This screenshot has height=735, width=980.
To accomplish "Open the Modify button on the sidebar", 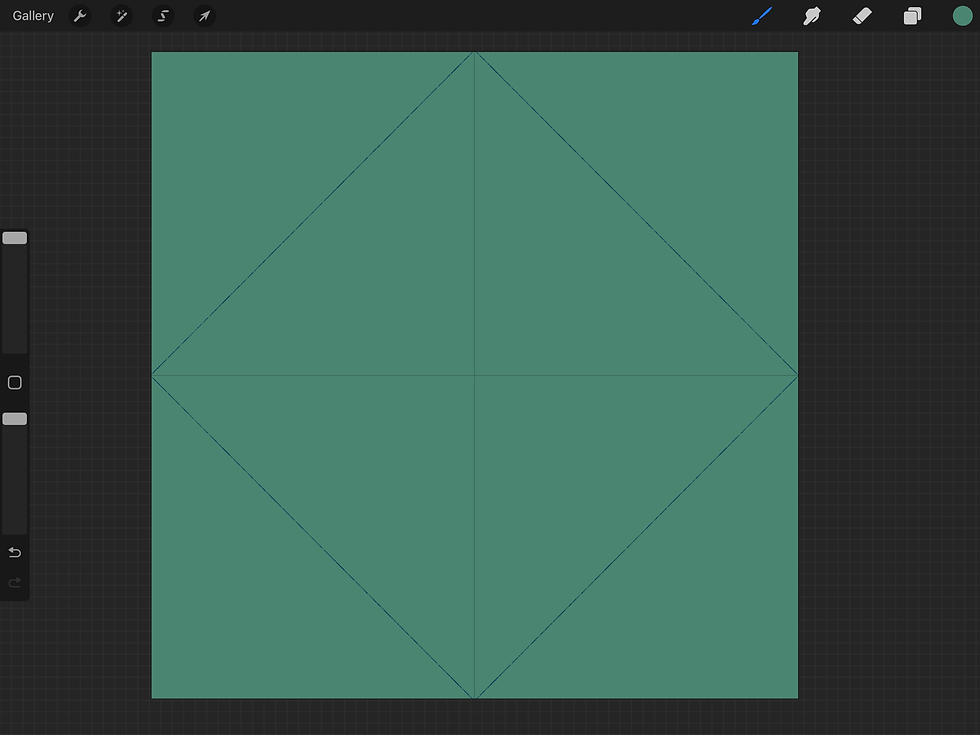I will tap(14, 381).
